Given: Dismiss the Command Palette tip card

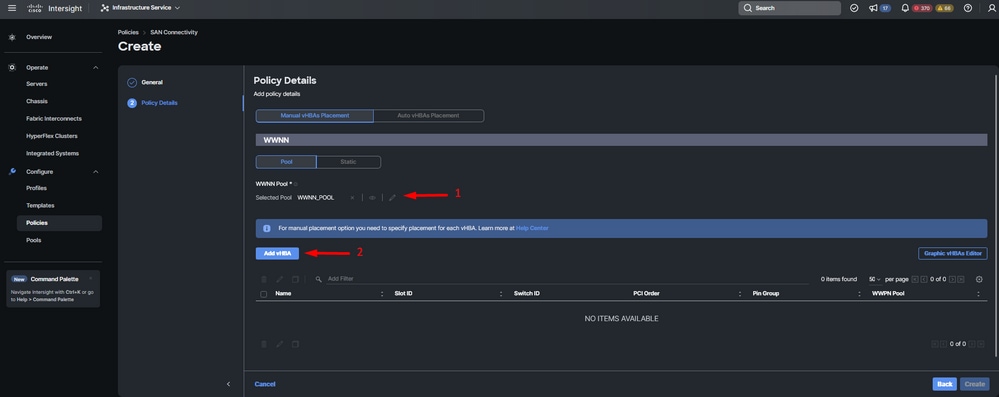Looking at the screenshot, I should 90,278.
